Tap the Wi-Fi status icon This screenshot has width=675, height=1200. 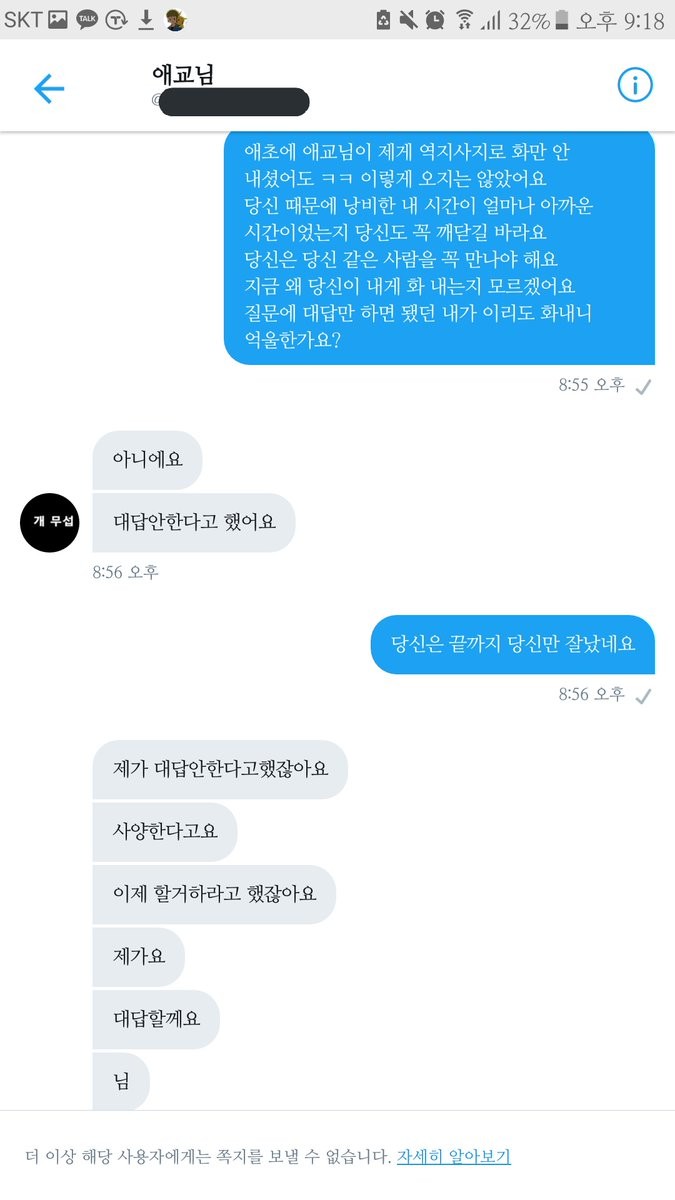pos(464,20)
